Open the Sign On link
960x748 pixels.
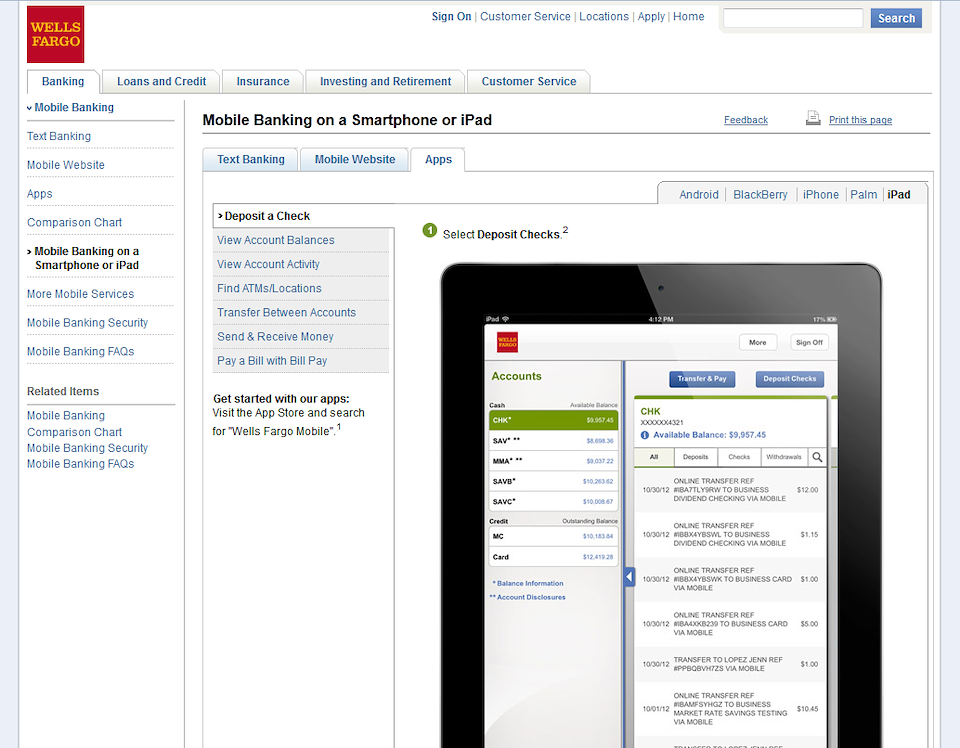click(x=451, y=17)
